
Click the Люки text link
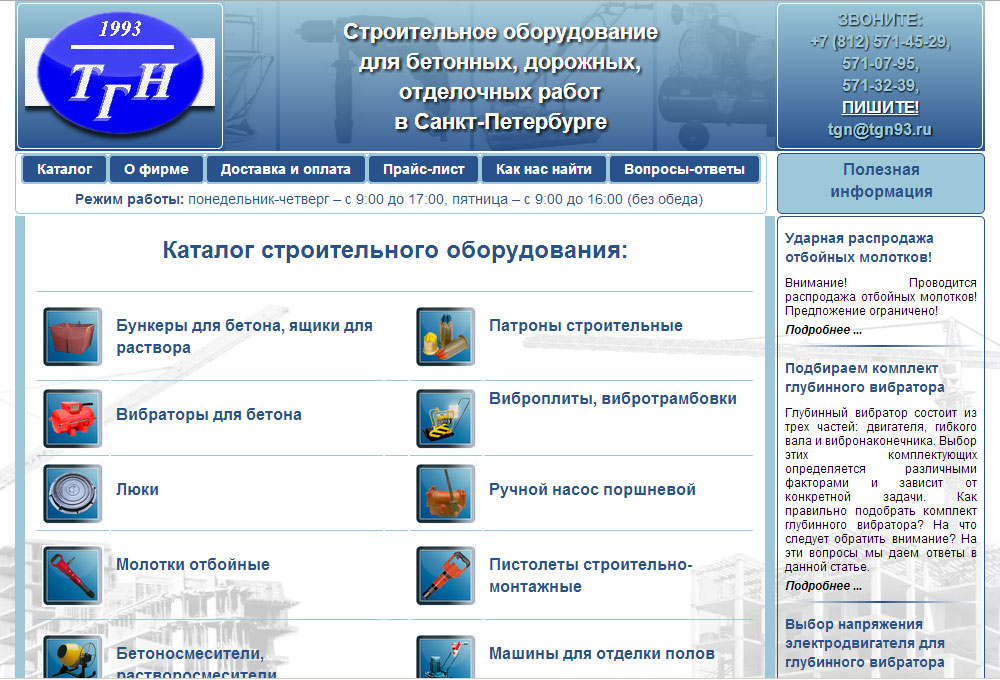[x=137, y=489]
